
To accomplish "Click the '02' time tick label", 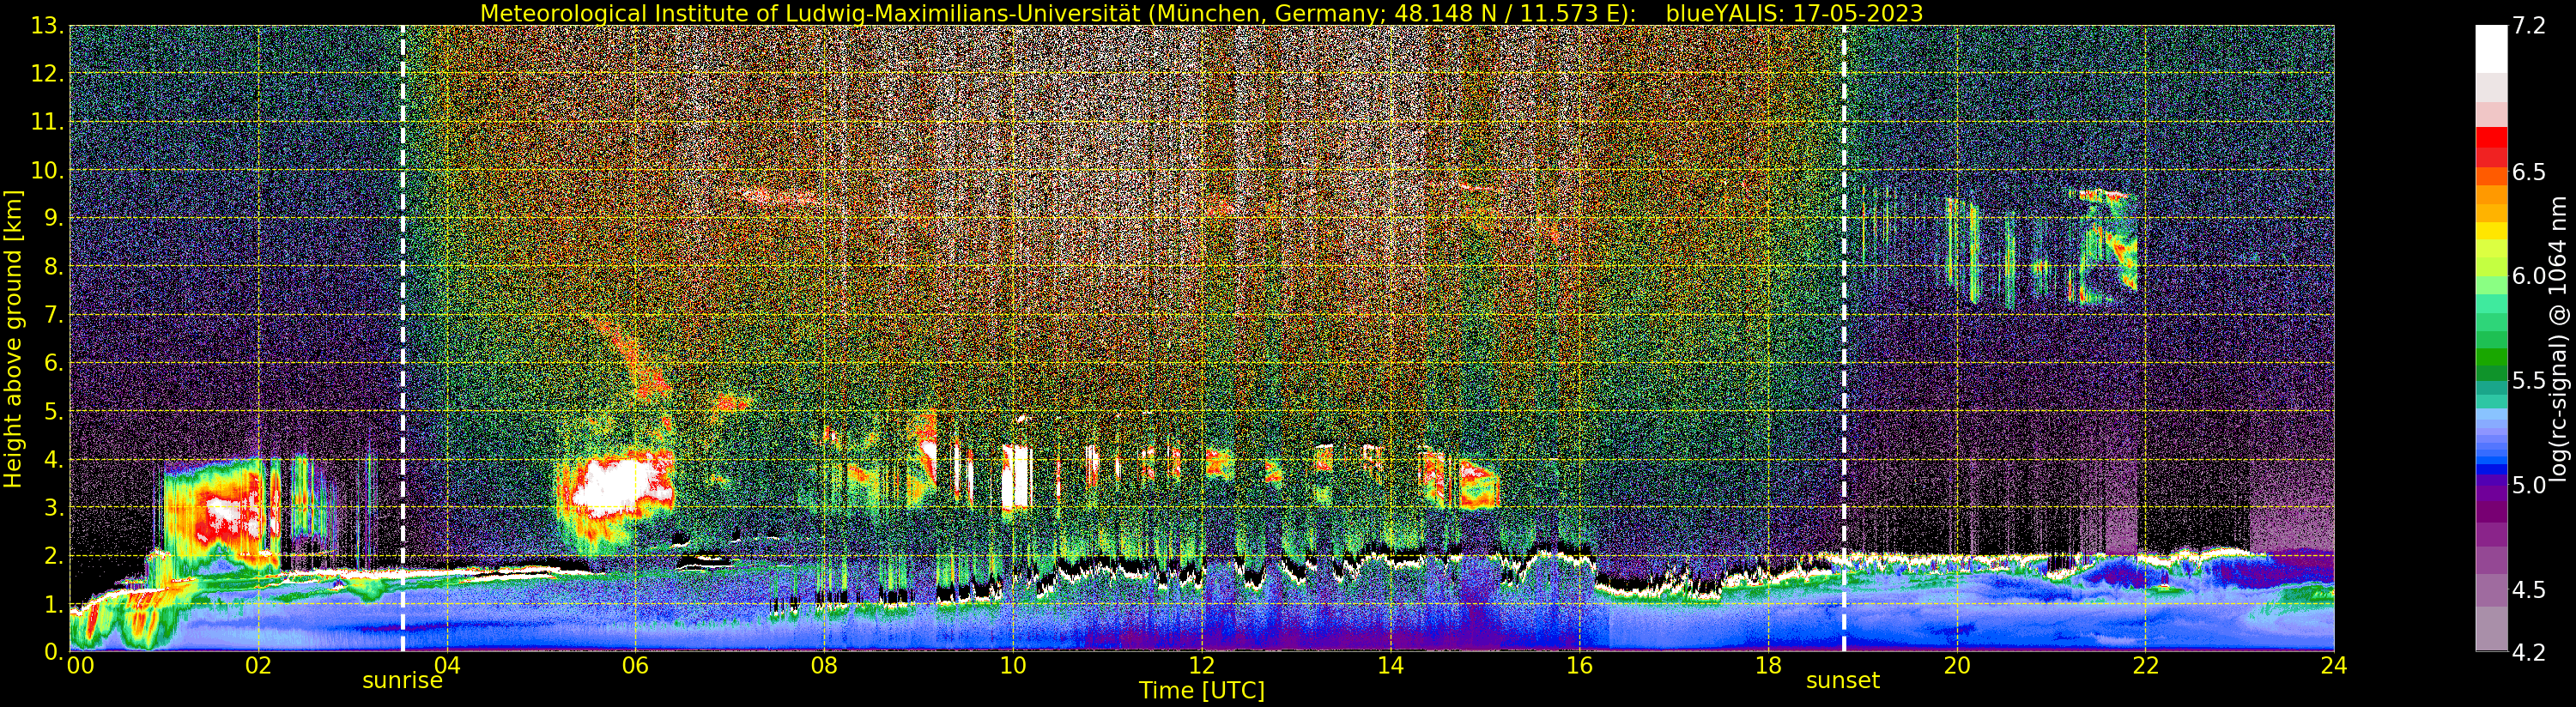I will tap(258, 666).
